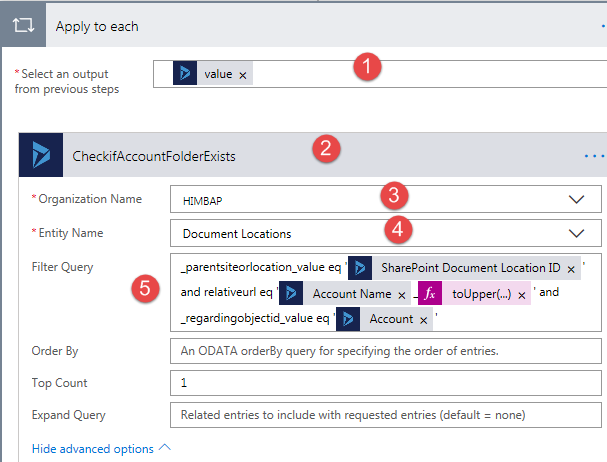Collapse advanced options using chevron

click(165, 447)
